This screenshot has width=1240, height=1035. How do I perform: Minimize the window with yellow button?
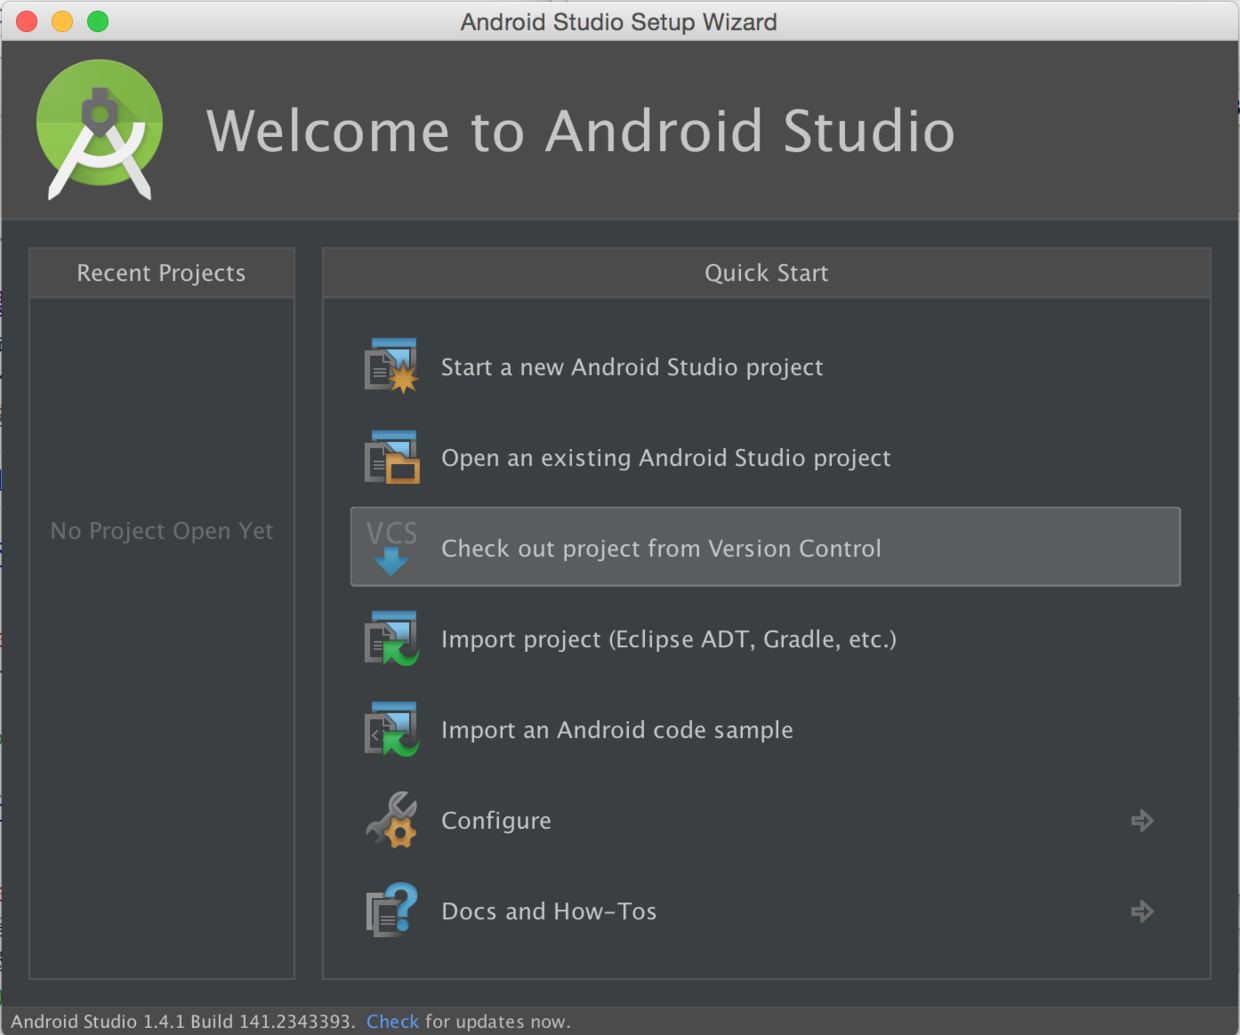(62, 21)
